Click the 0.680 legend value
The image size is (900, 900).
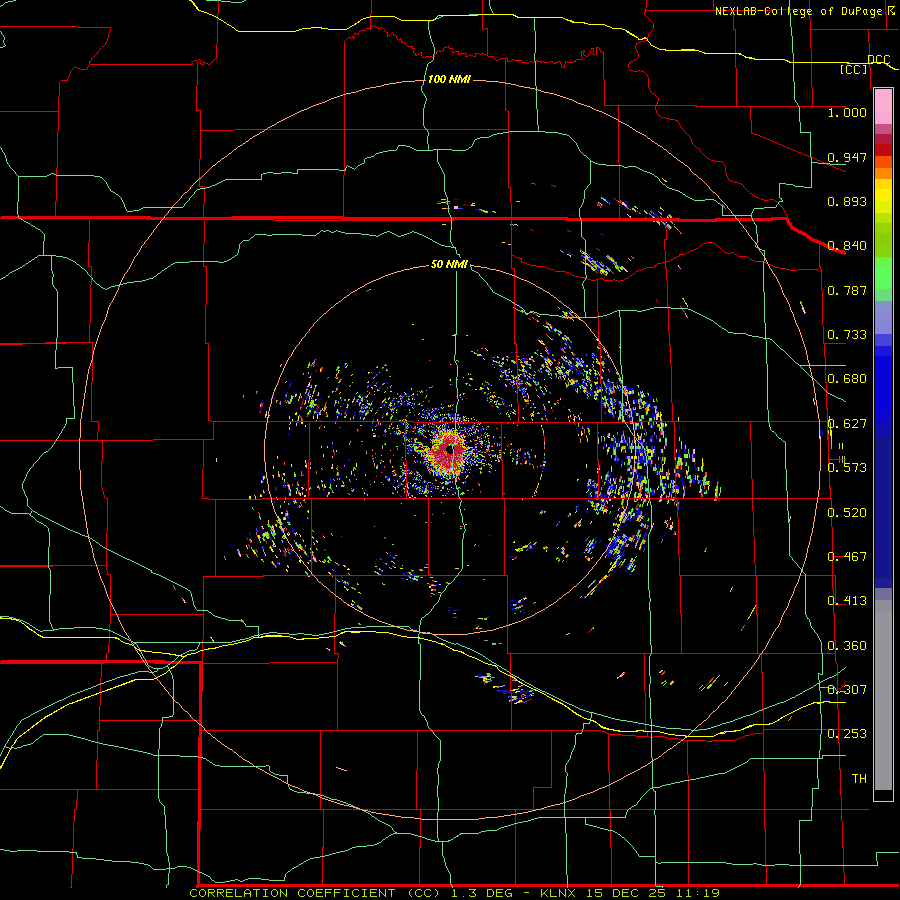click(847, 379)
